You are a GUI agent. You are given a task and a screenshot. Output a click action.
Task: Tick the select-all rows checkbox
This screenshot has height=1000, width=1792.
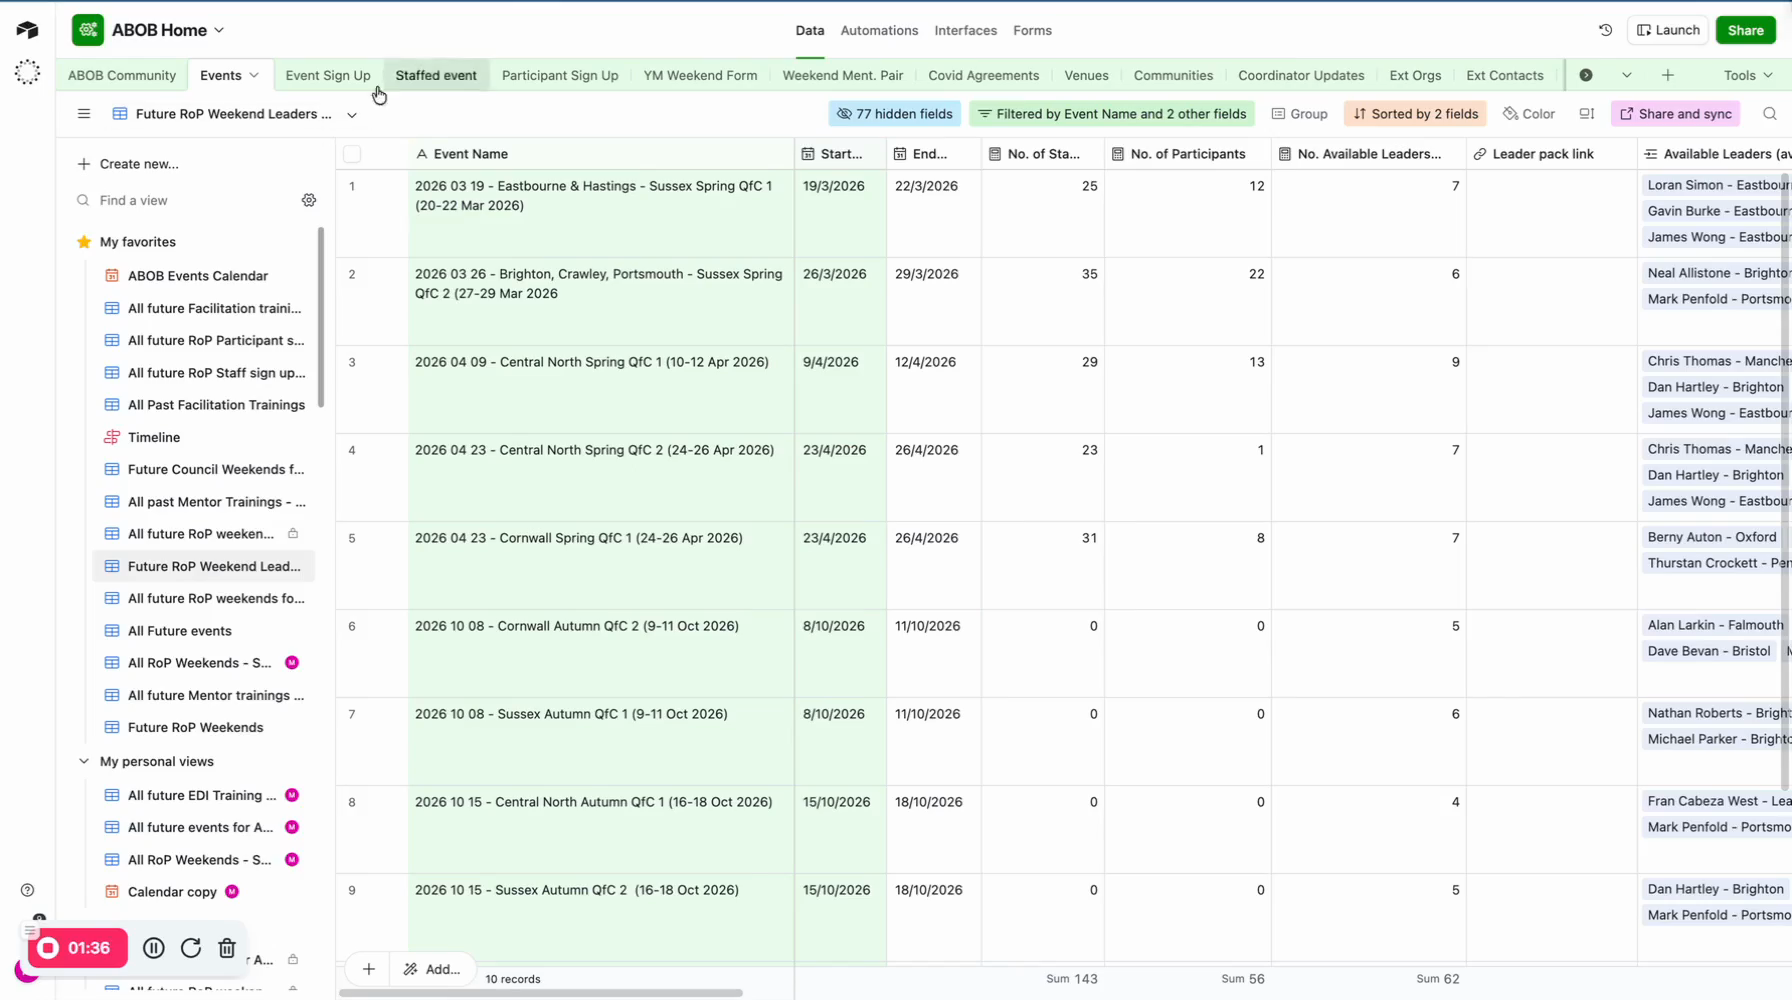click(352, 154)
